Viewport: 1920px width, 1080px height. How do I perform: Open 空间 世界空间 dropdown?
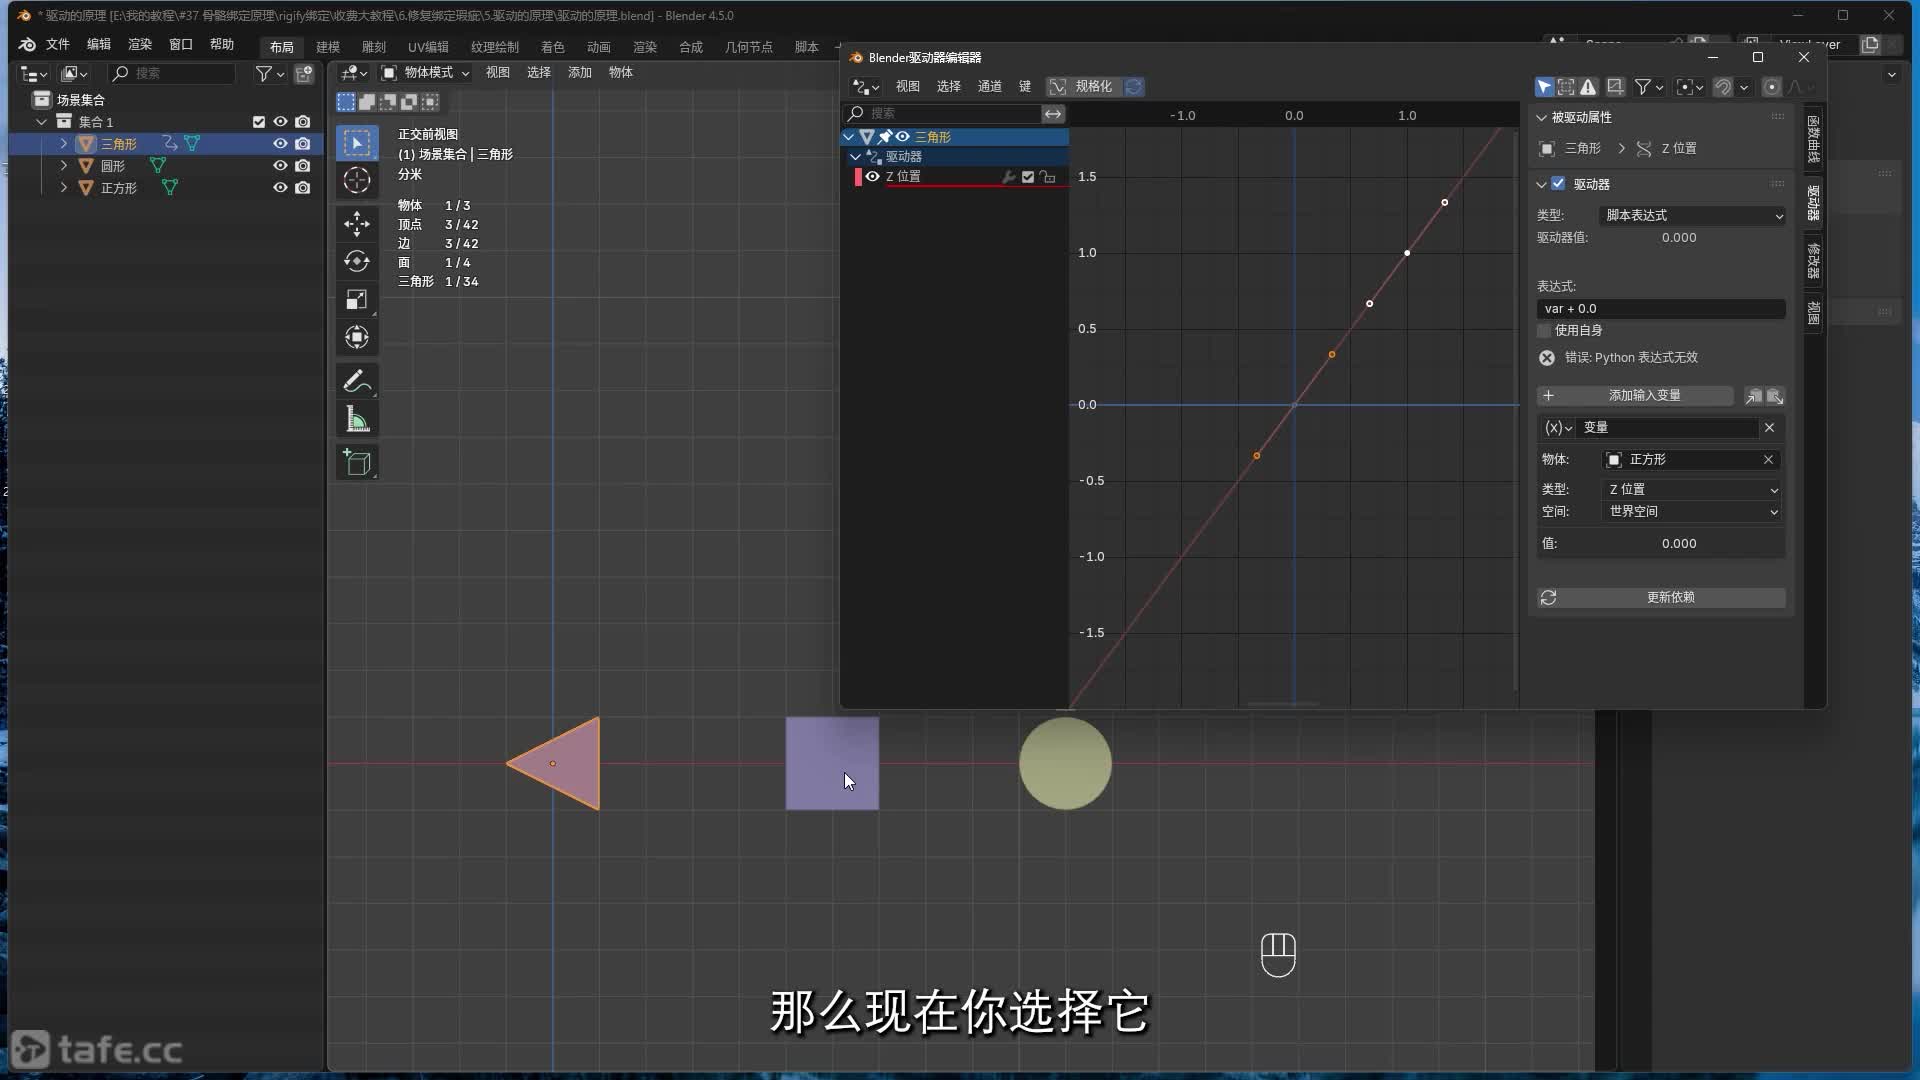[x=1692, y=512]
